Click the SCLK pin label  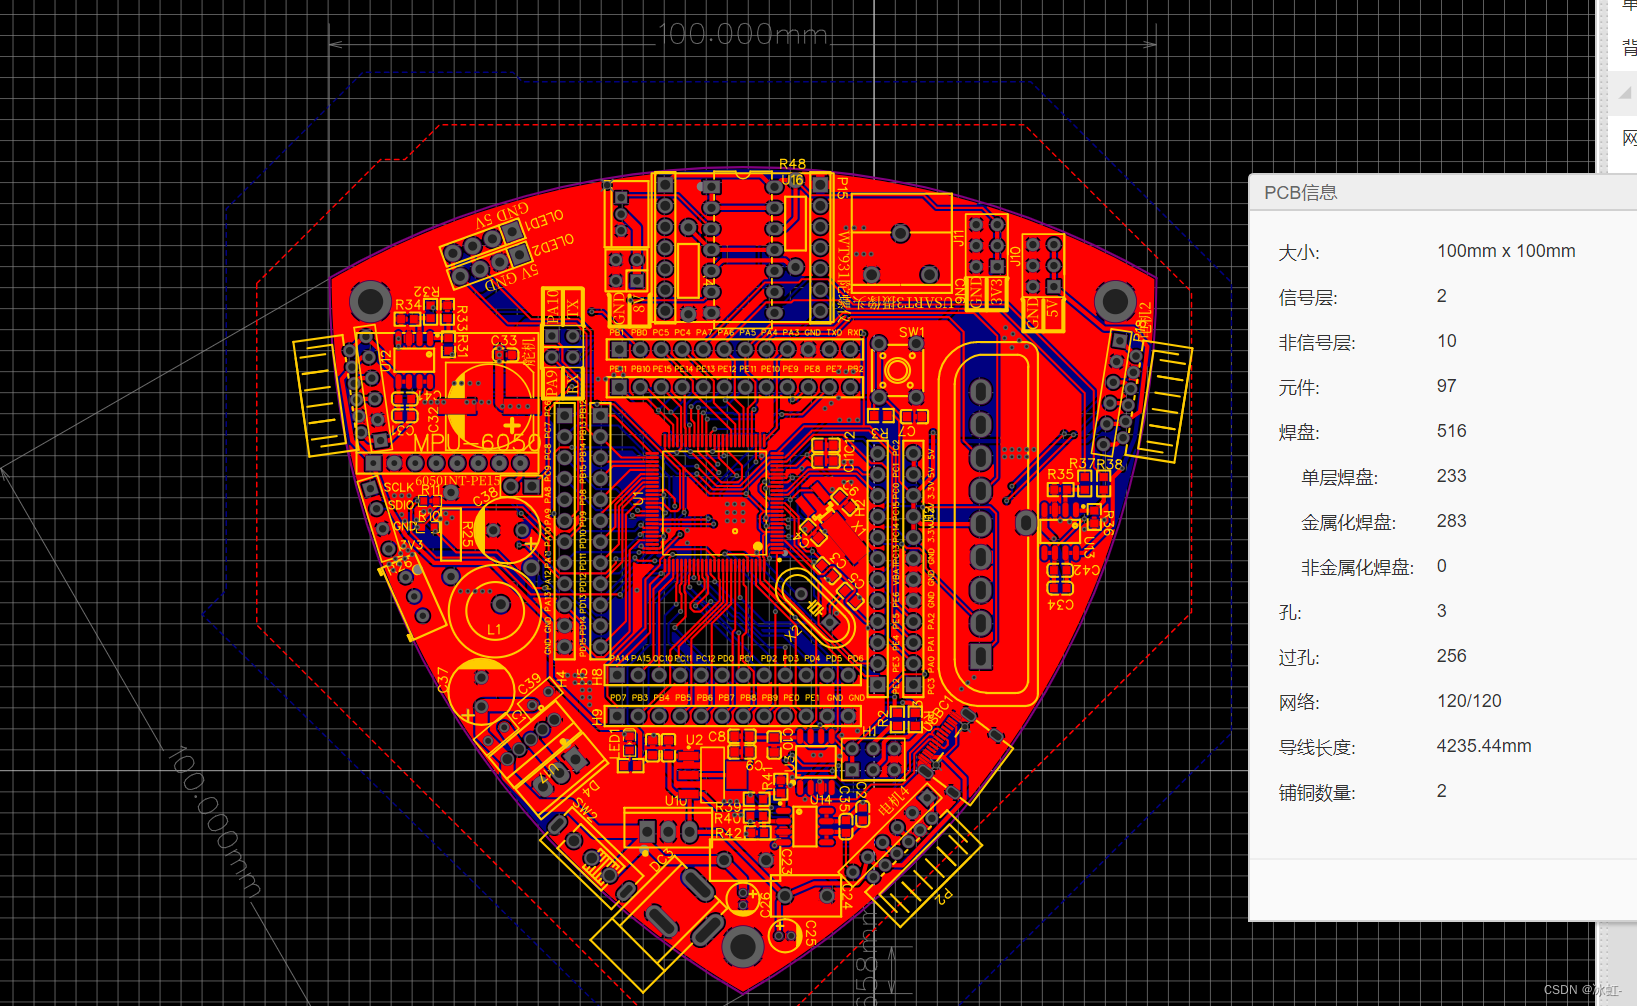click(x=398, y=488)
